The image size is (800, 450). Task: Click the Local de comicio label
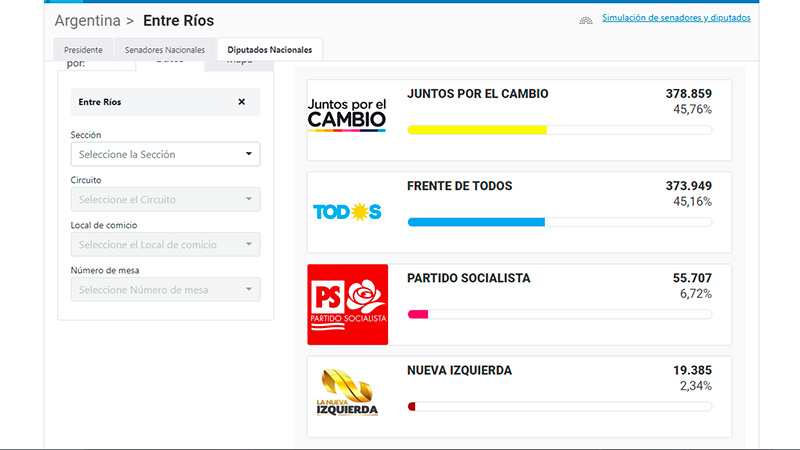click(x=104, y=225)
